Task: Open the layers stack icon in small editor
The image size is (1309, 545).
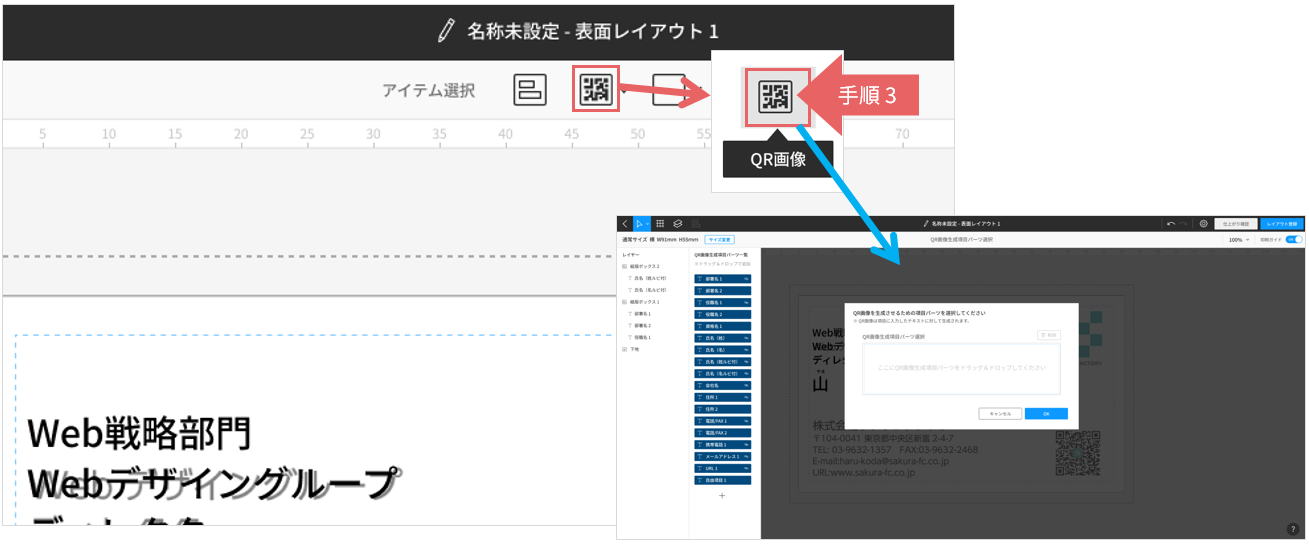Action: click(x=677, y=224)
